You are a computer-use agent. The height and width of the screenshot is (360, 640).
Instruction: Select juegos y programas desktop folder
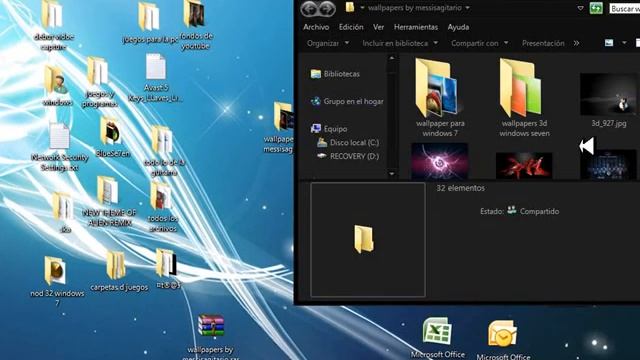tap(99, 83)
